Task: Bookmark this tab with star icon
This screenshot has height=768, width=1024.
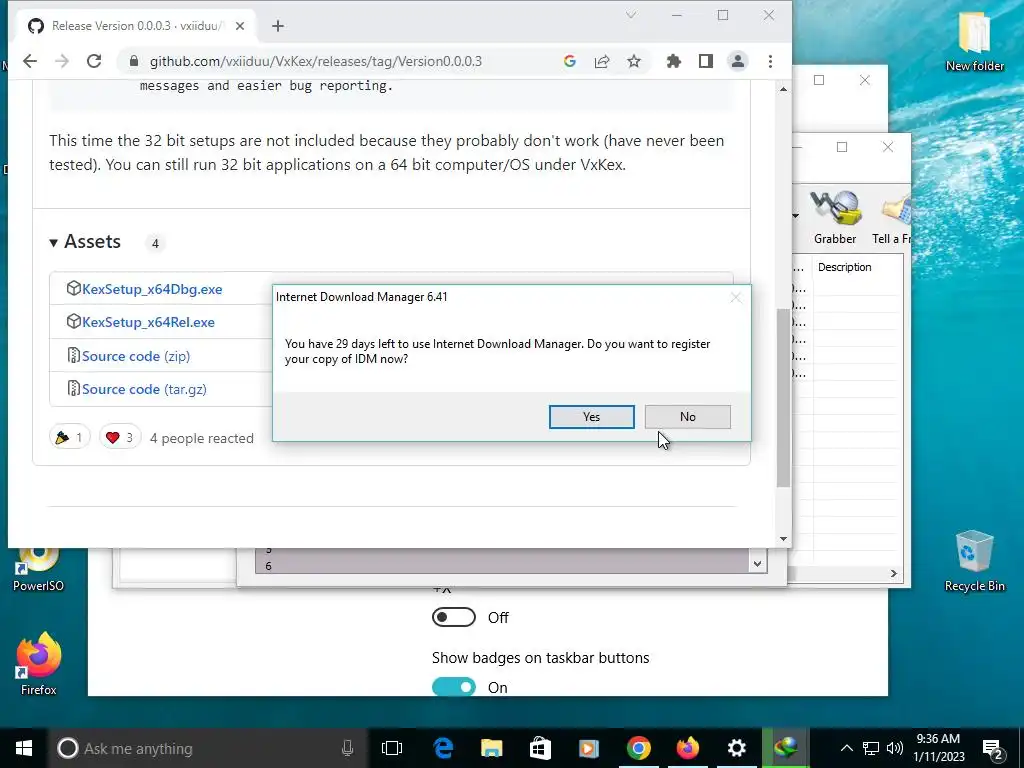Action: point(633,61)
